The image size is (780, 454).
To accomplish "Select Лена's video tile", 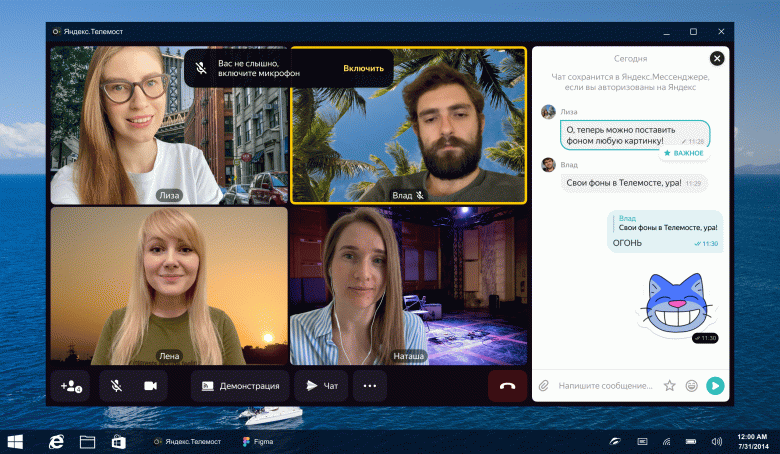I will pos(169,286).
